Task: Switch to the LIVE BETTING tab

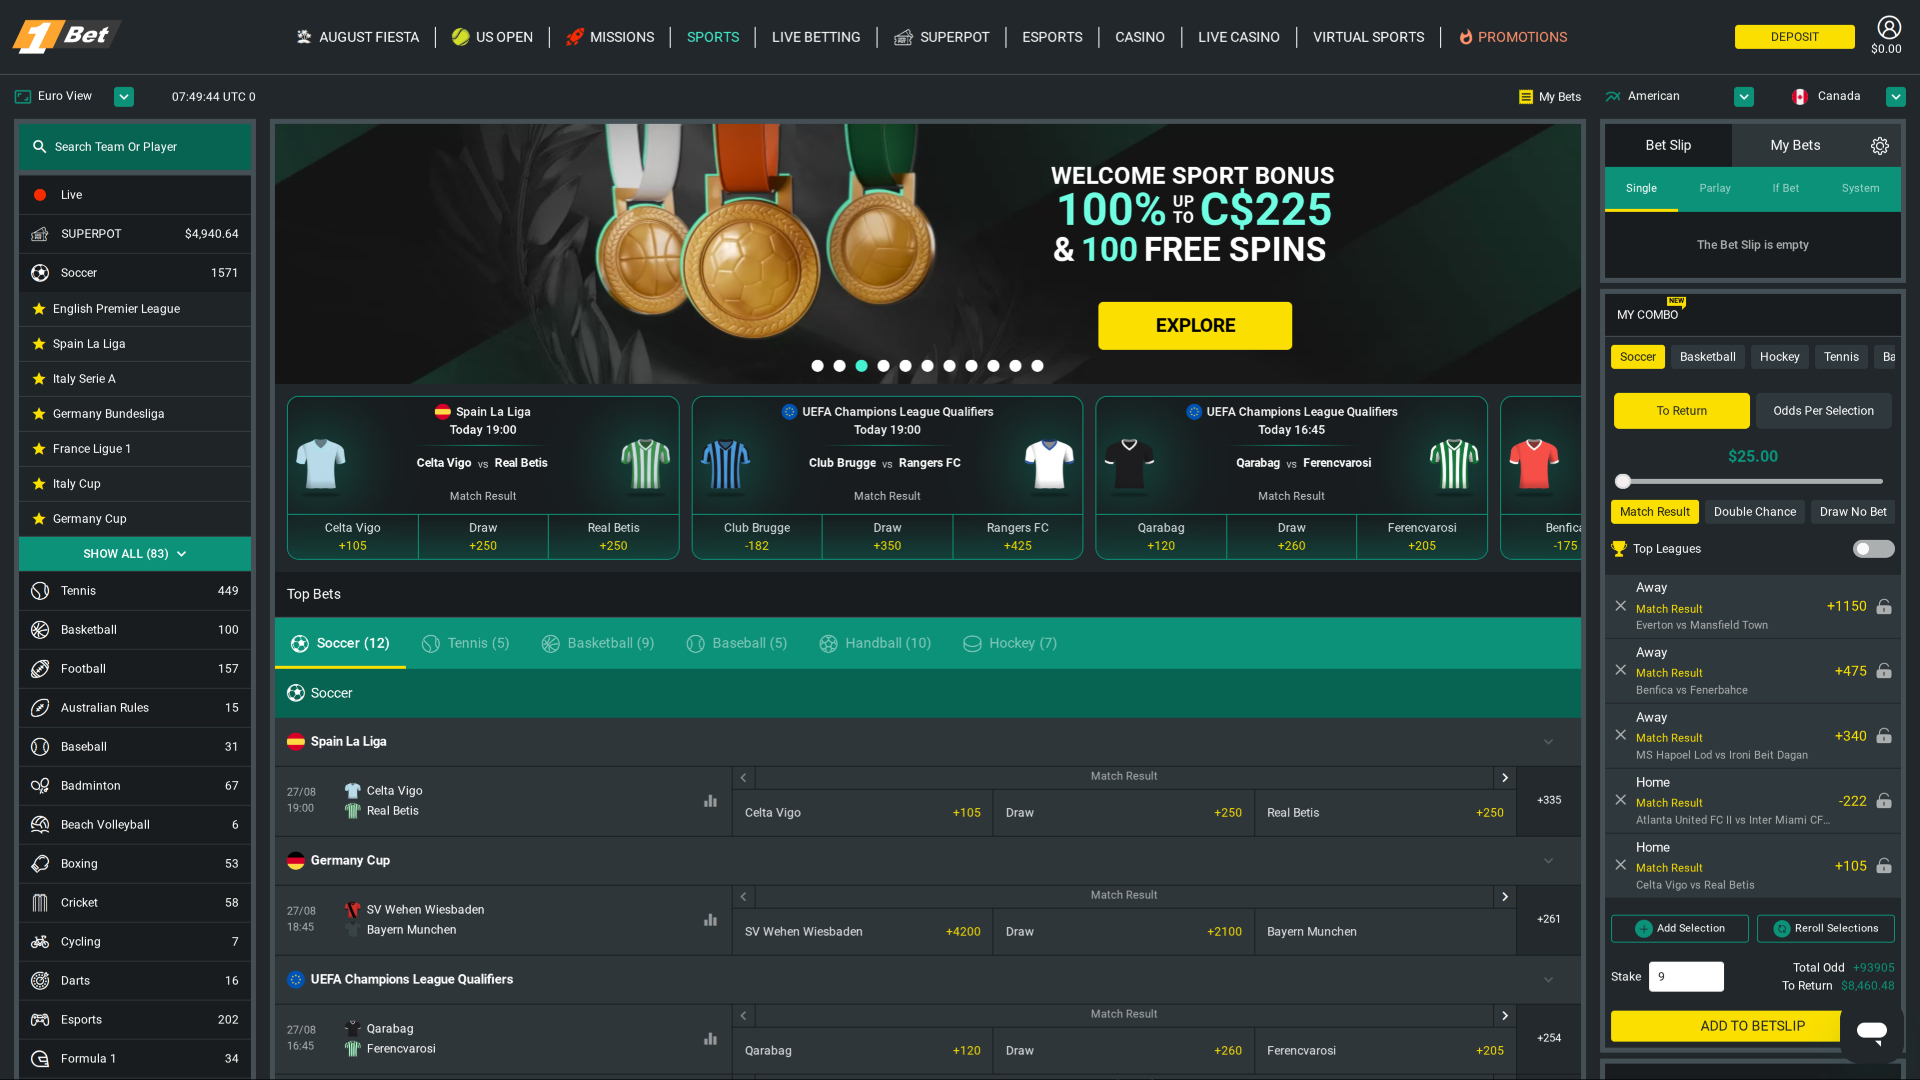Action: click(815, 37)
